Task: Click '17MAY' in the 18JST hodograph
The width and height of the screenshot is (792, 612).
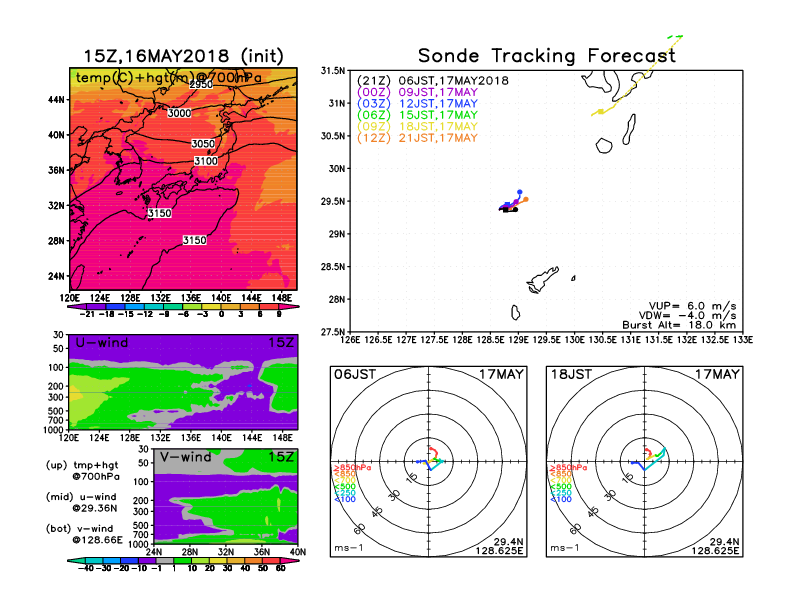Action: 718,375
